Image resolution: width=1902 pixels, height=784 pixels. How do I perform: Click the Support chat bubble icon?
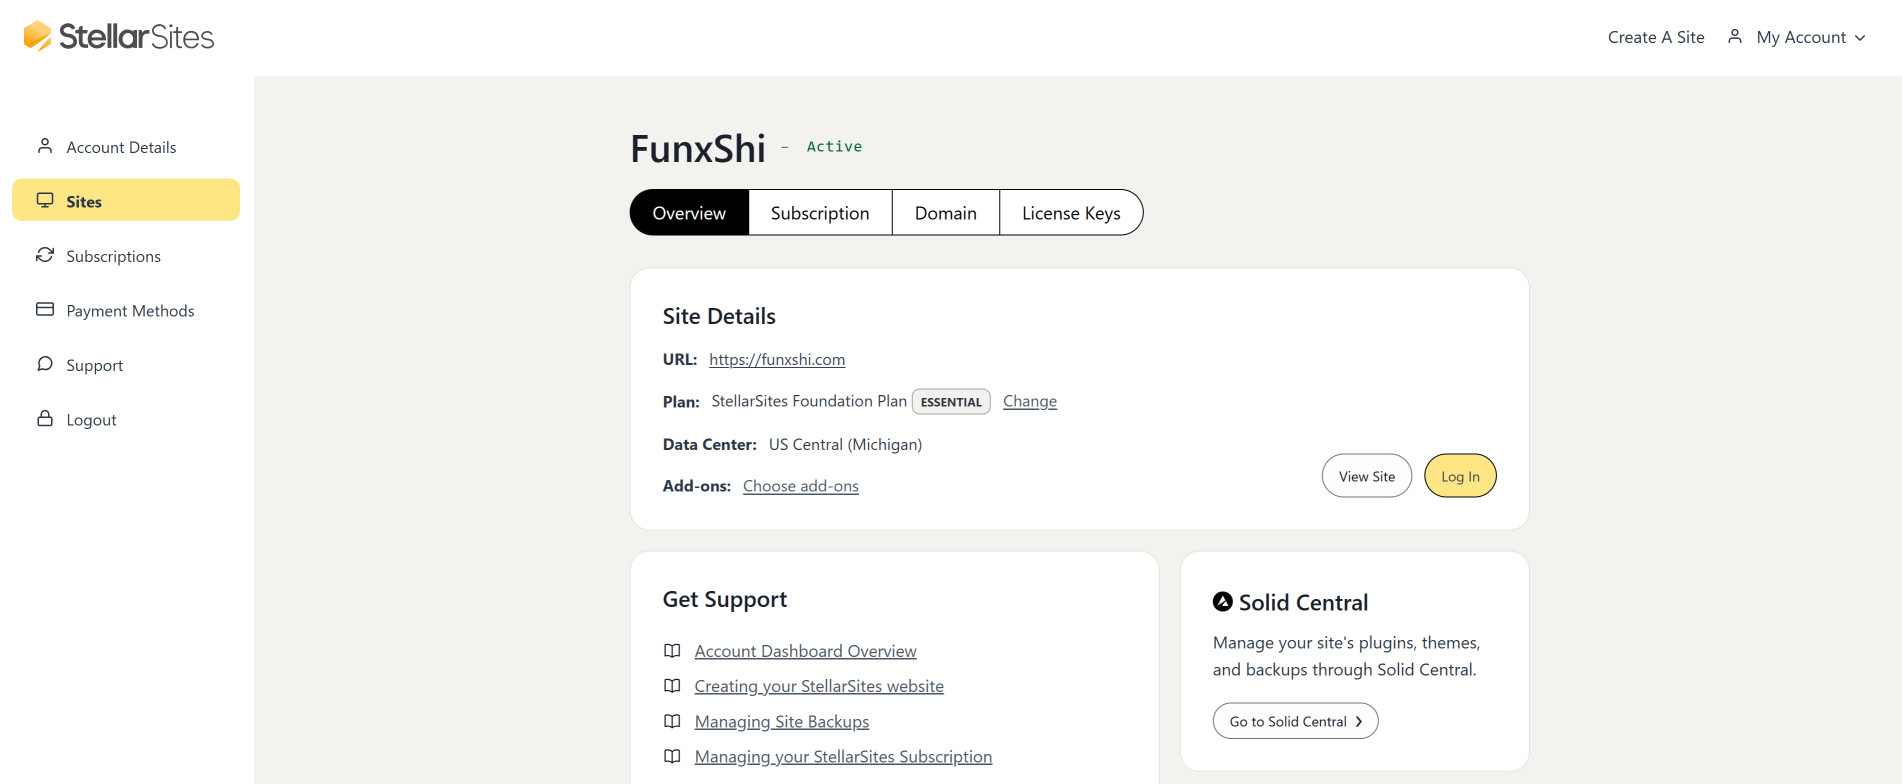click(45, 364)
